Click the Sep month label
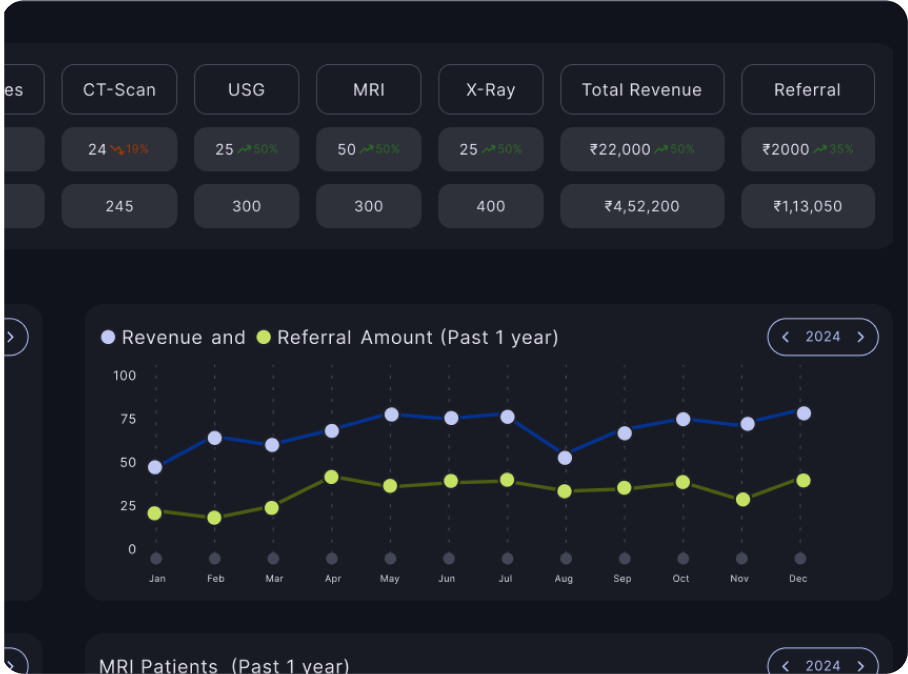Viewport: 908px width, 674px height. (x=623, y=578)
